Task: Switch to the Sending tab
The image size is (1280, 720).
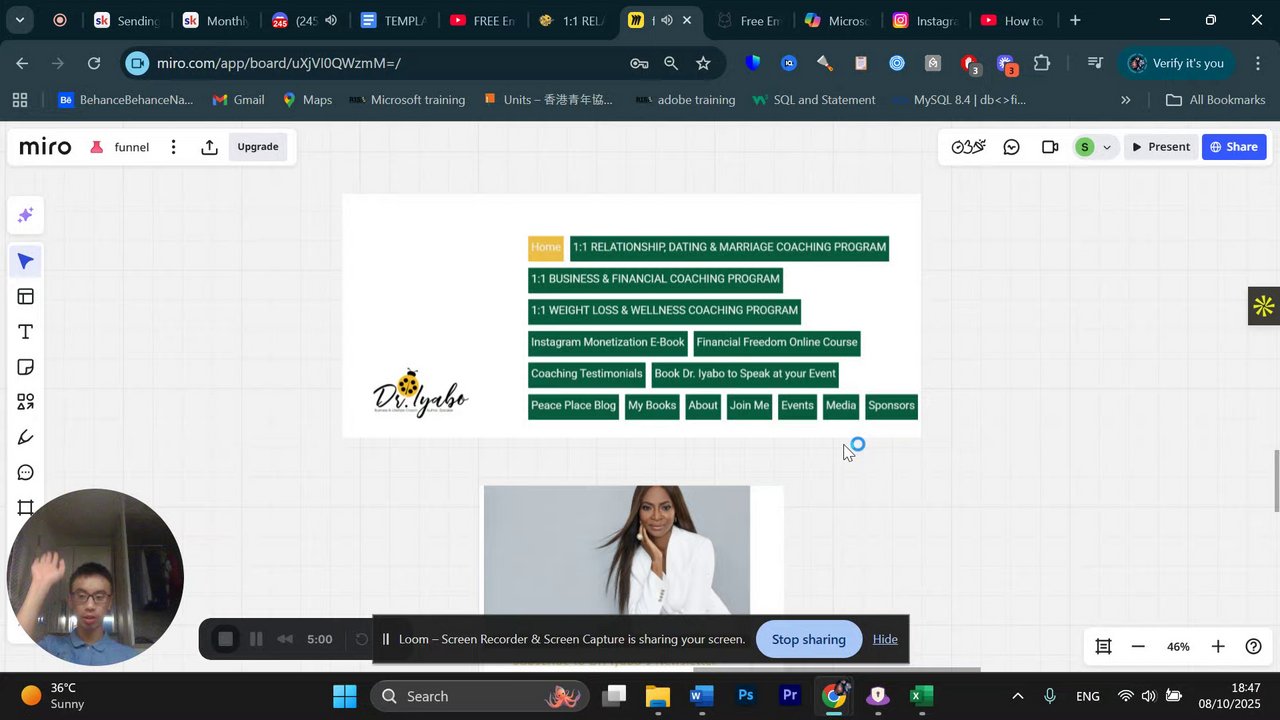Action: pyautogui.click(x=126, y=20)
